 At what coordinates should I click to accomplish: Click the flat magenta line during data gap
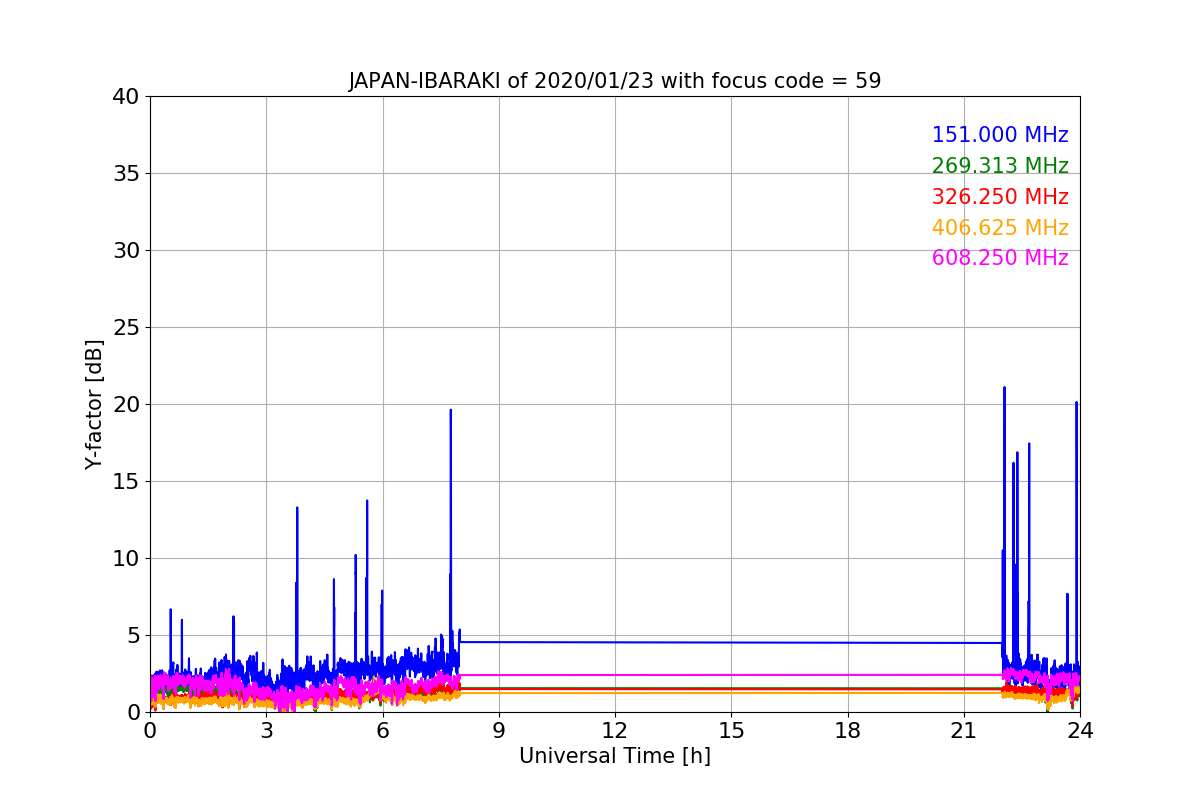click(x=730, y=675)
